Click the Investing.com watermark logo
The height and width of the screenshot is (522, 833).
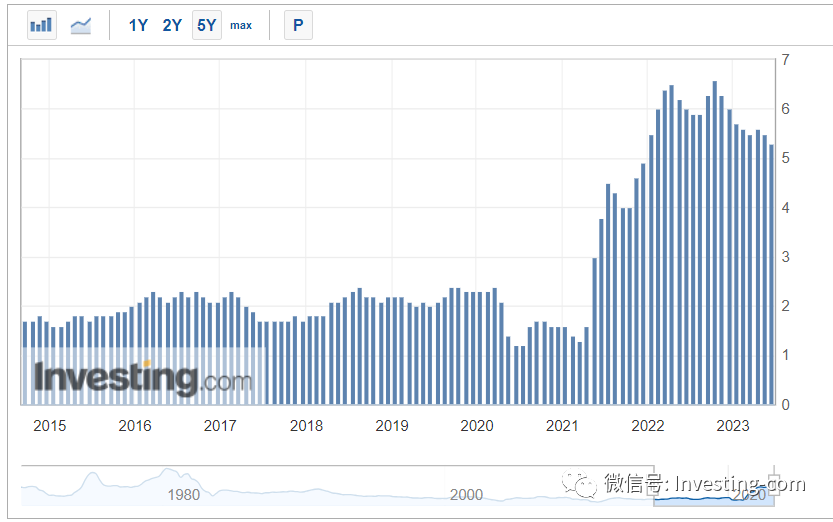[x=143, y=378]
